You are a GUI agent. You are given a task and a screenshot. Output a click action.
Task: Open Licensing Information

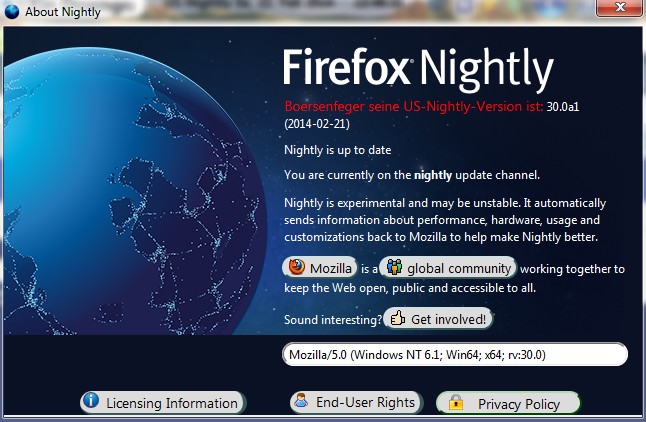click(x=163, y=402)
